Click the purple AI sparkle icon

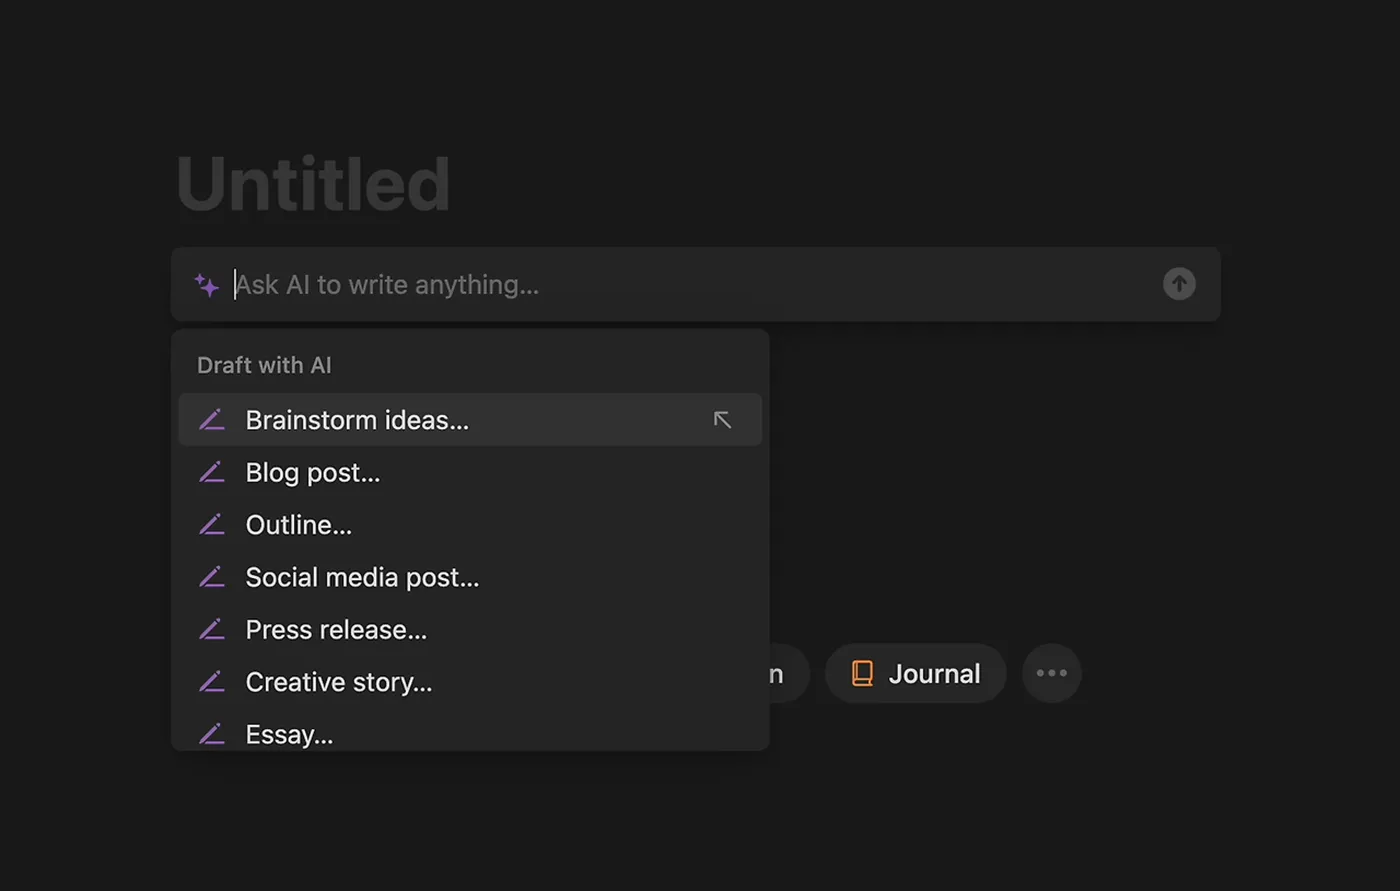(x=207, y=285)
